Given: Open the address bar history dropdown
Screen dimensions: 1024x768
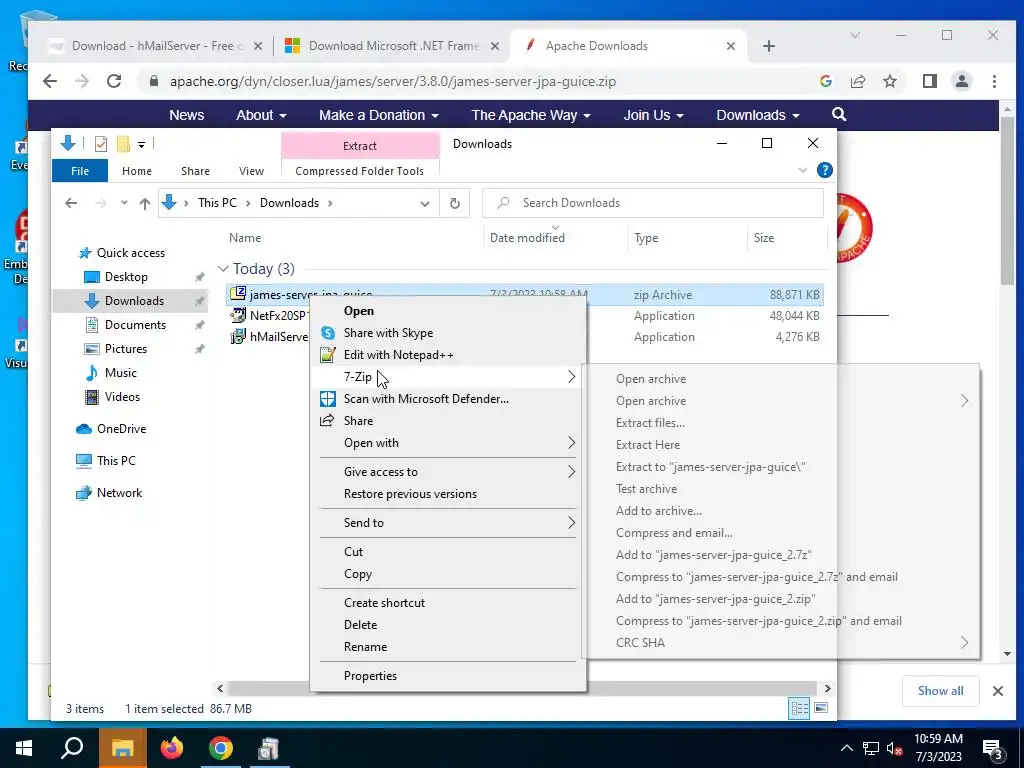Looking at the screenshot, I should pos(424,203).
